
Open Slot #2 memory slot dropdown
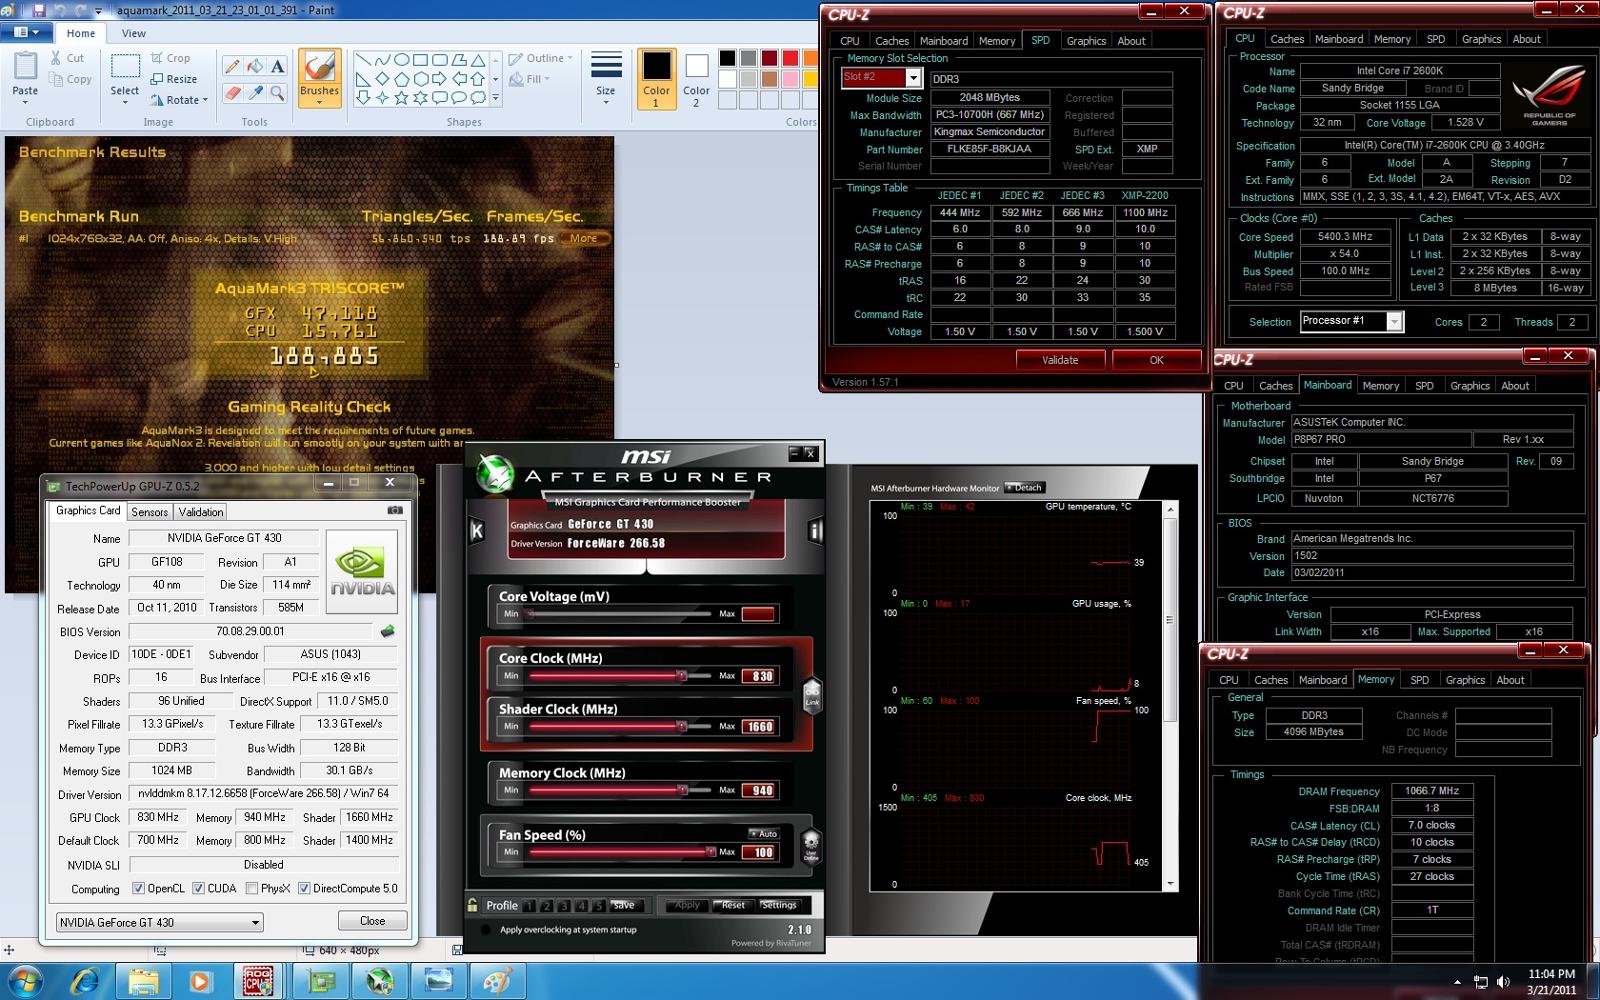(913, 78)
